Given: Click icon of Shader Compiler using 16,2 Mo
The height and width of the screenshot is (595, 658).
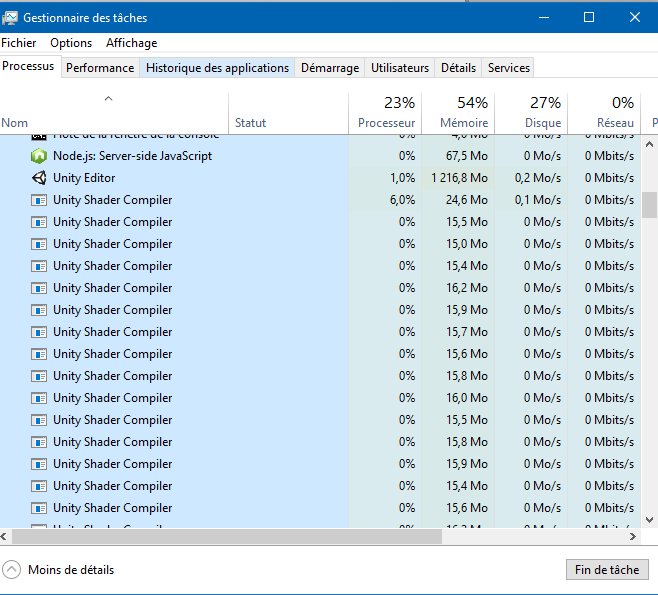Looking at the screenshot, I should pos(39,288).
